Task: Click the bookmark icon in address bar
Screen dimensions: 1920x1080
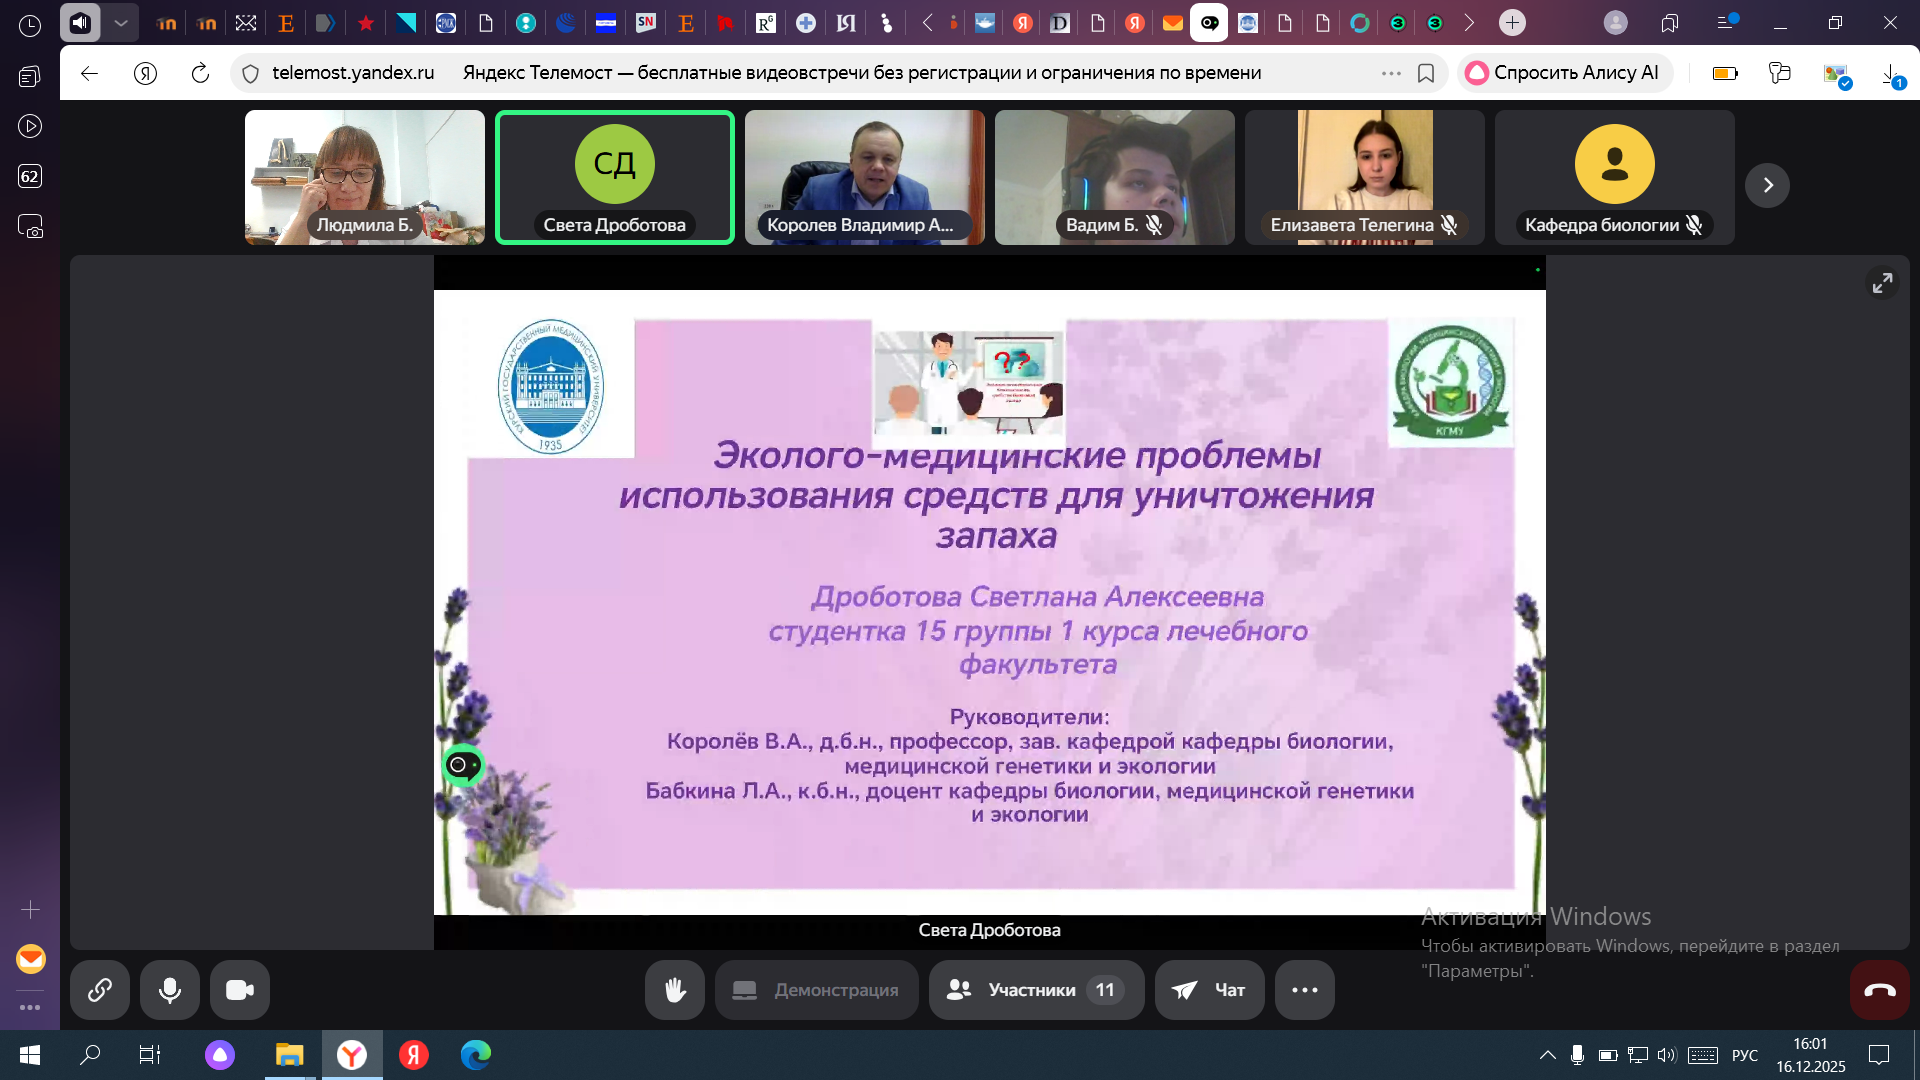Action: coord(1426,73)
